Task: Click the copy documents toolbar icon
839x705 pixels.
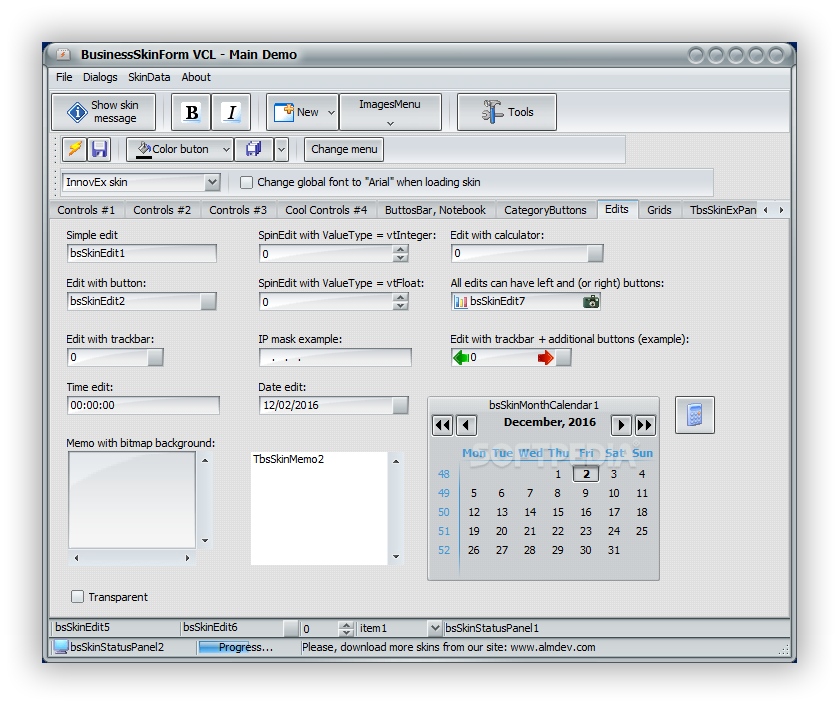Action: click(254, 149)
